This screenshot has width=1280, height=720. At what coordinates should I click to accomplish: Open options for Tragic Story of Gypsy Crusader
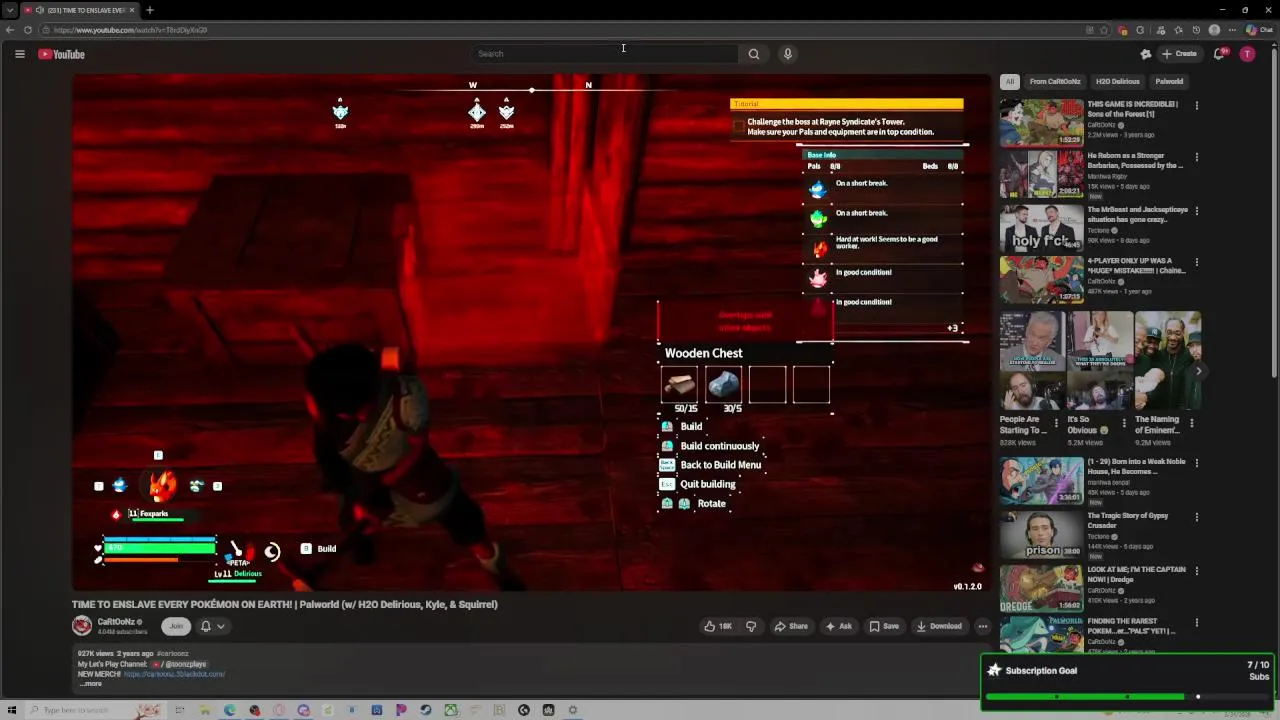(x=1196, y=517)
